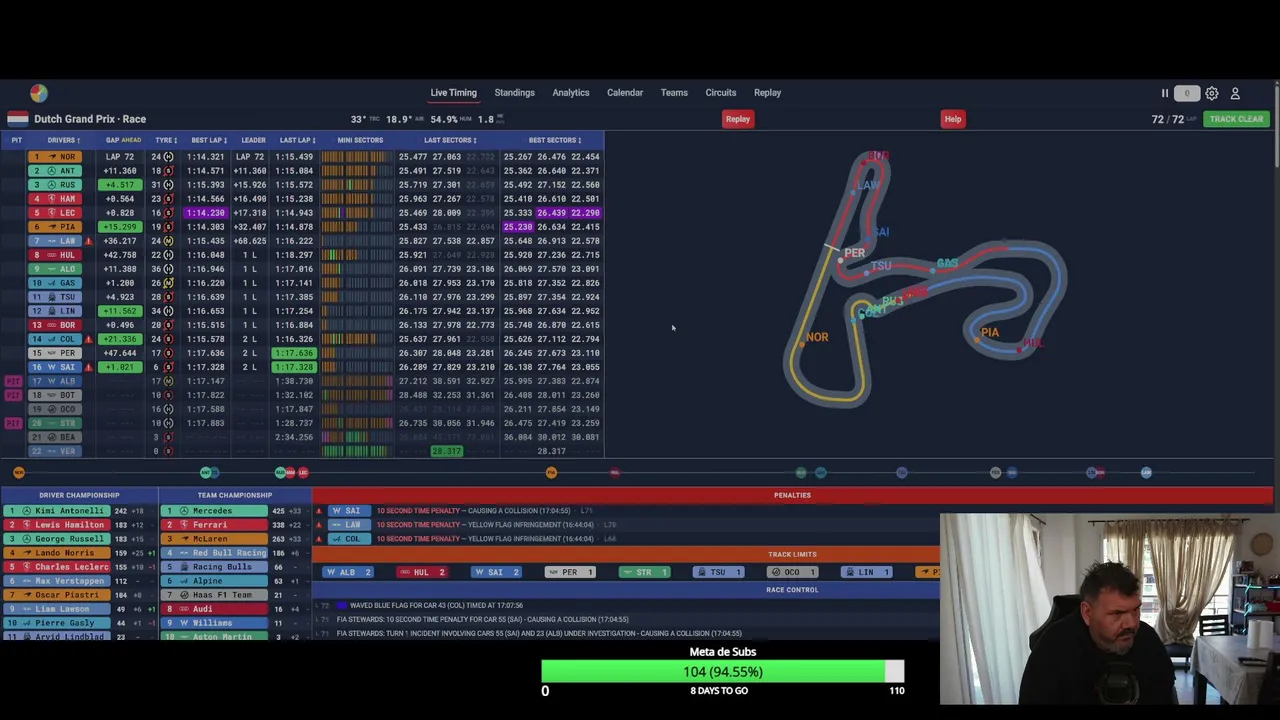
Task: Click the penalty warning icon on COL row
Action: tap(319, 539)
